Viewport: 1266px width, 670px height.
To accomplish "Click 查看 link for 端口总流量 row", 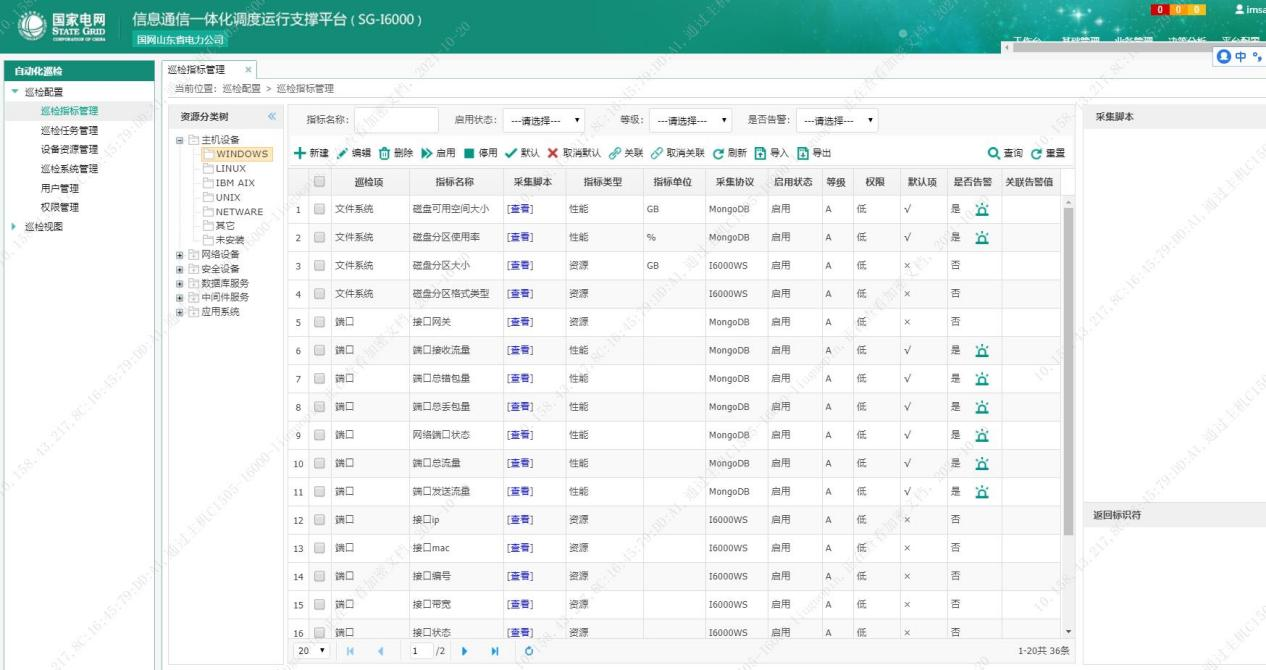I will click(x=520, y=464).
